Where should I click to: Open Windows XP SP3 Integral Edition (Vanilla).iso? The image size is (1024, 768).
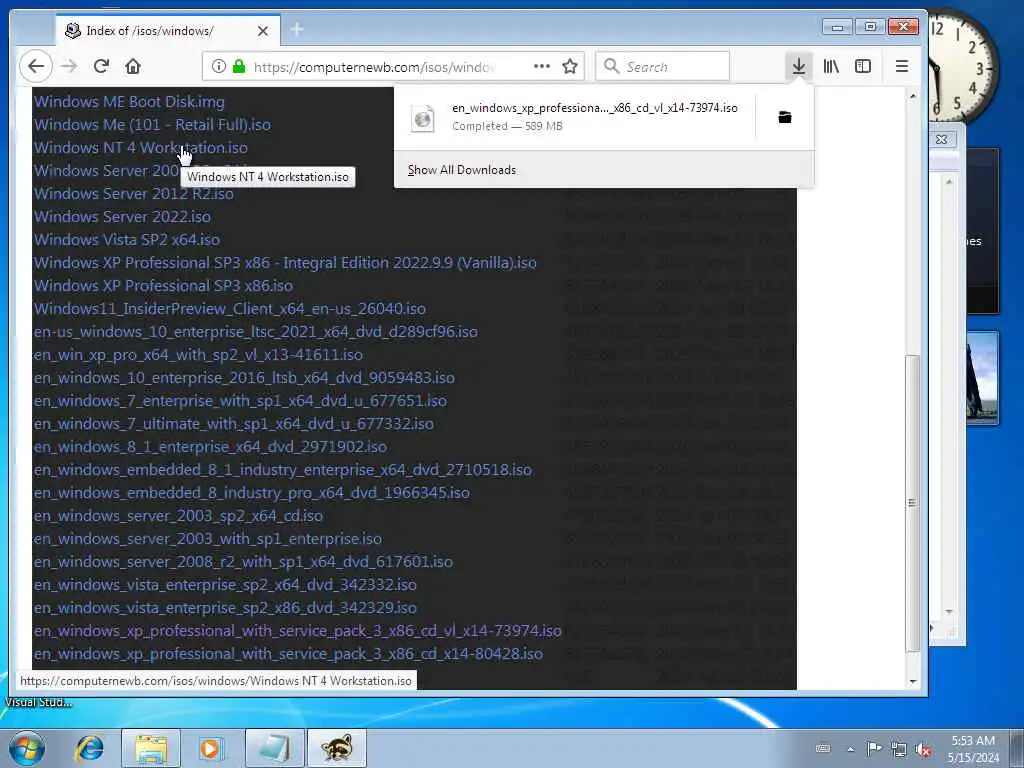(x=285, y=263)
